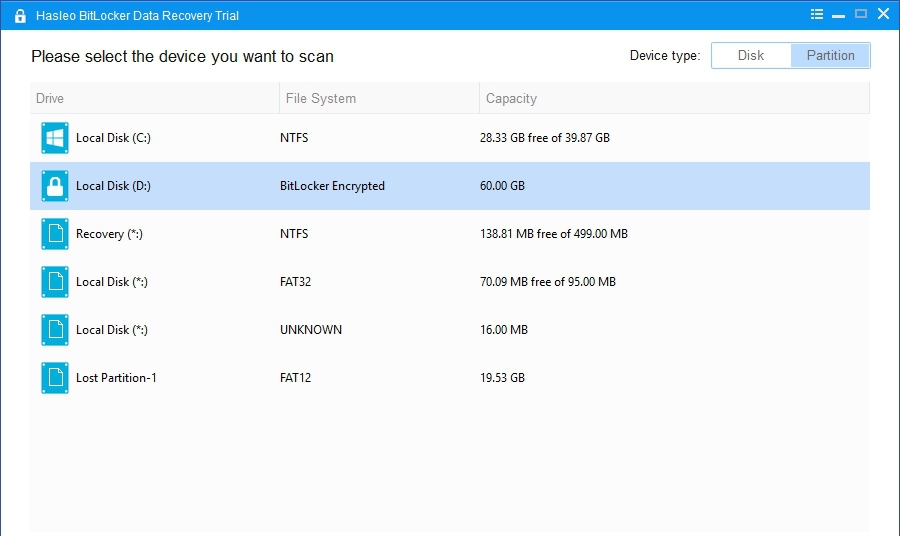Maximize the Hasleo BitLocker Data Recovery window

pos(861,14)
